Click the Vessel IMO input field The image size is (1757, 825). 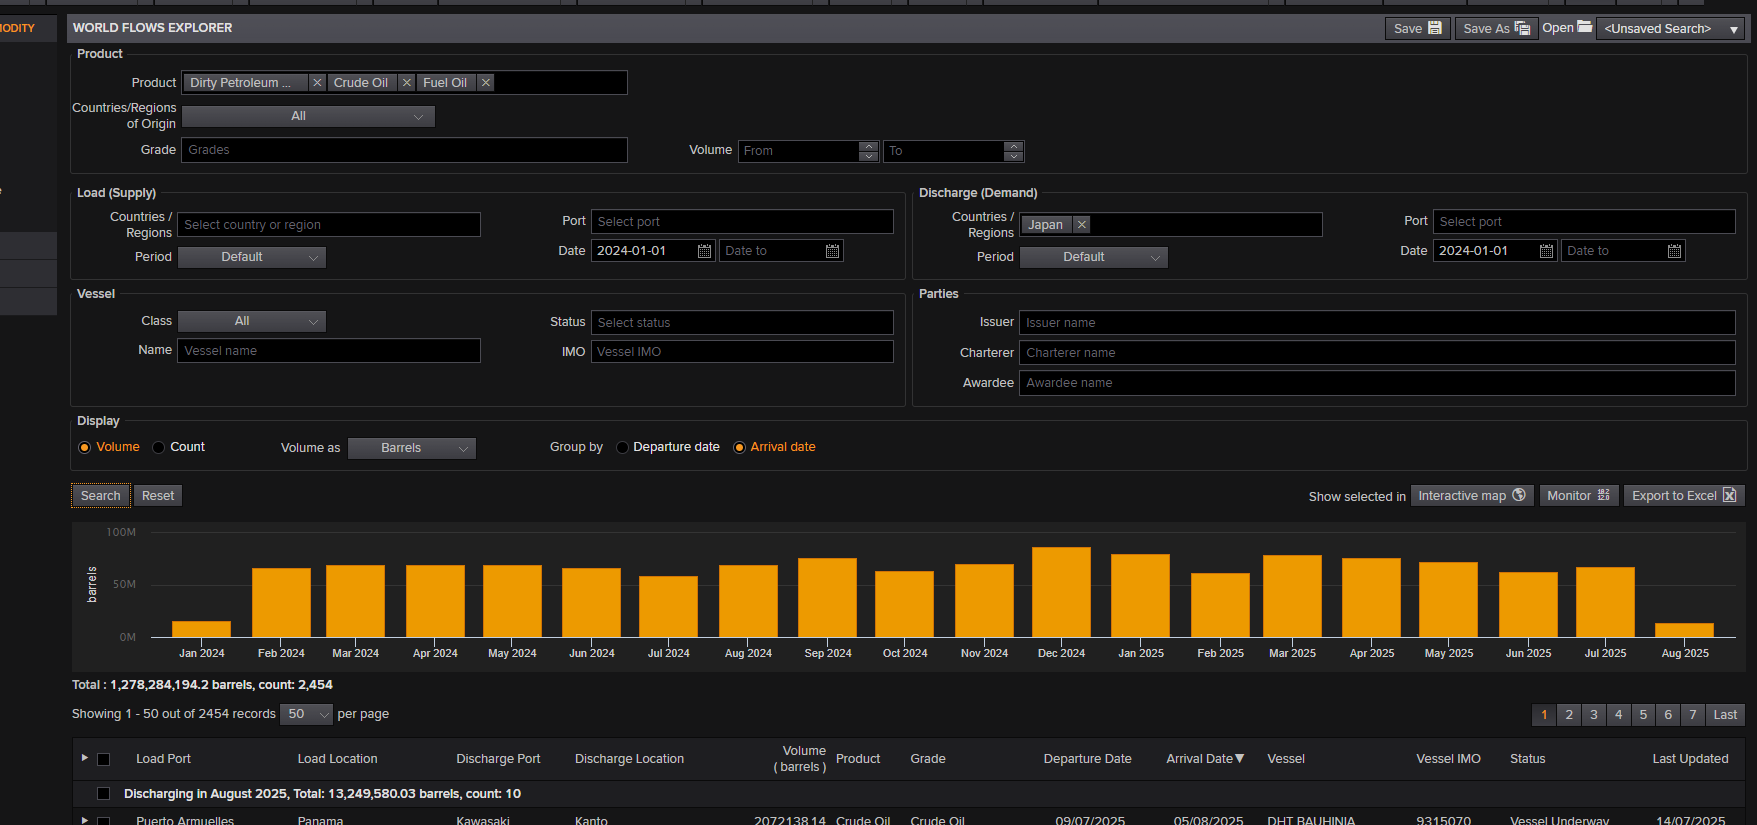(742, 352)
